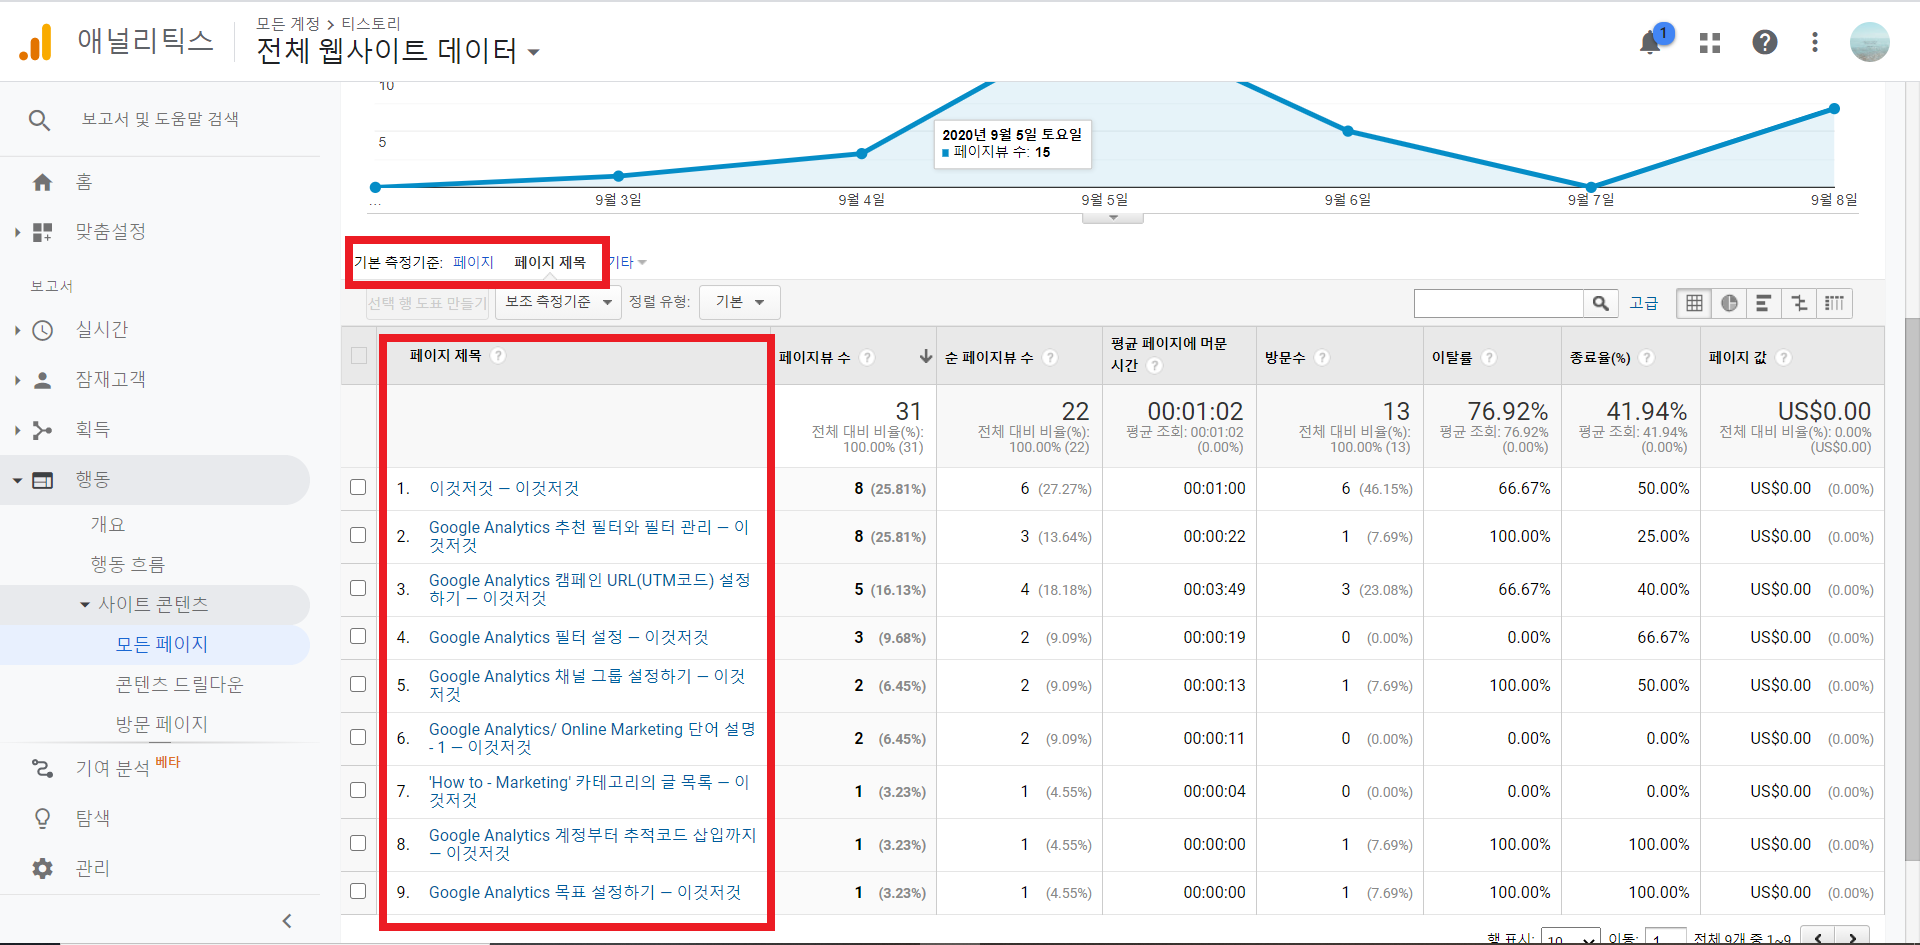The height and width of the screenshot is (945, 1920).
Task: Click the user profile avatar
Action: 1869,42
